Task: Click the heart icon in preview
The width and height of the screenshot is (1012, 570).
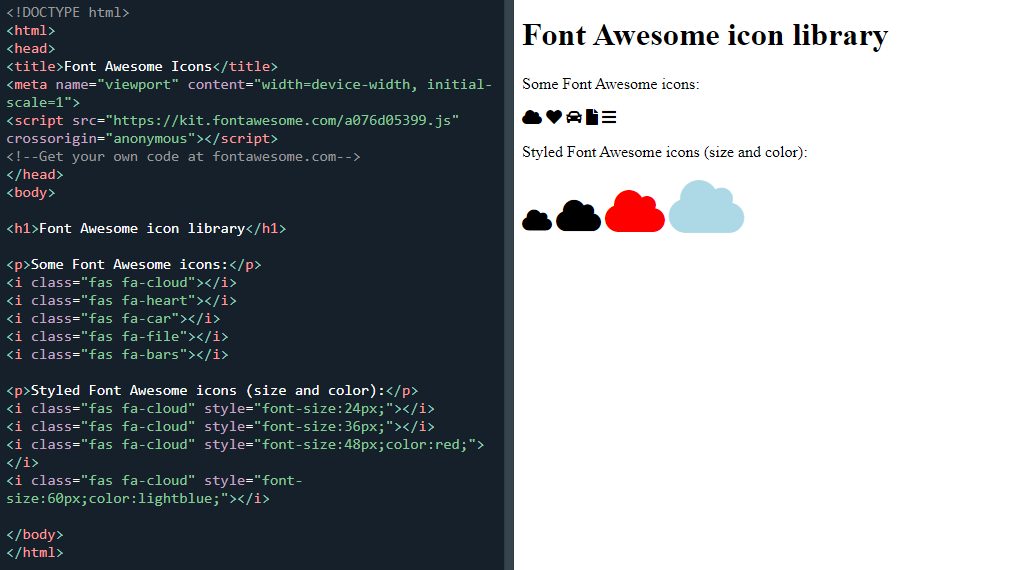Action: 554,117
